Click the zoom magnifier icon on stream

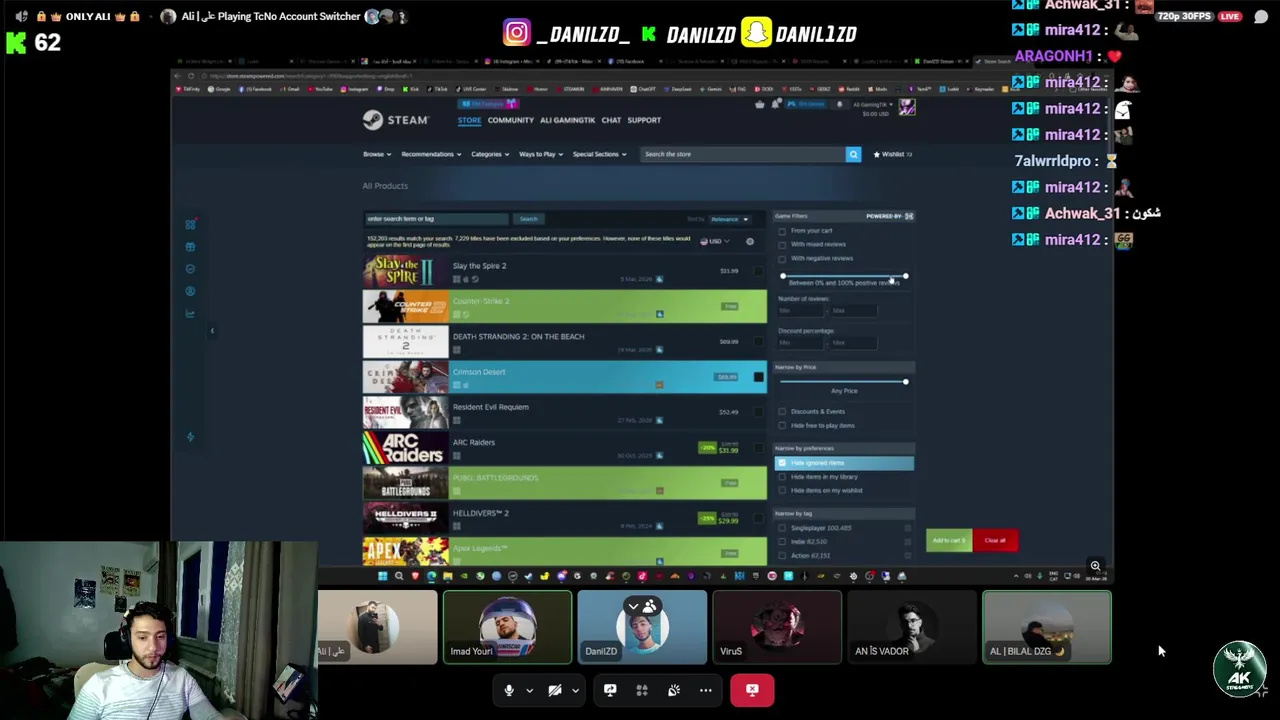point(1095,566)
